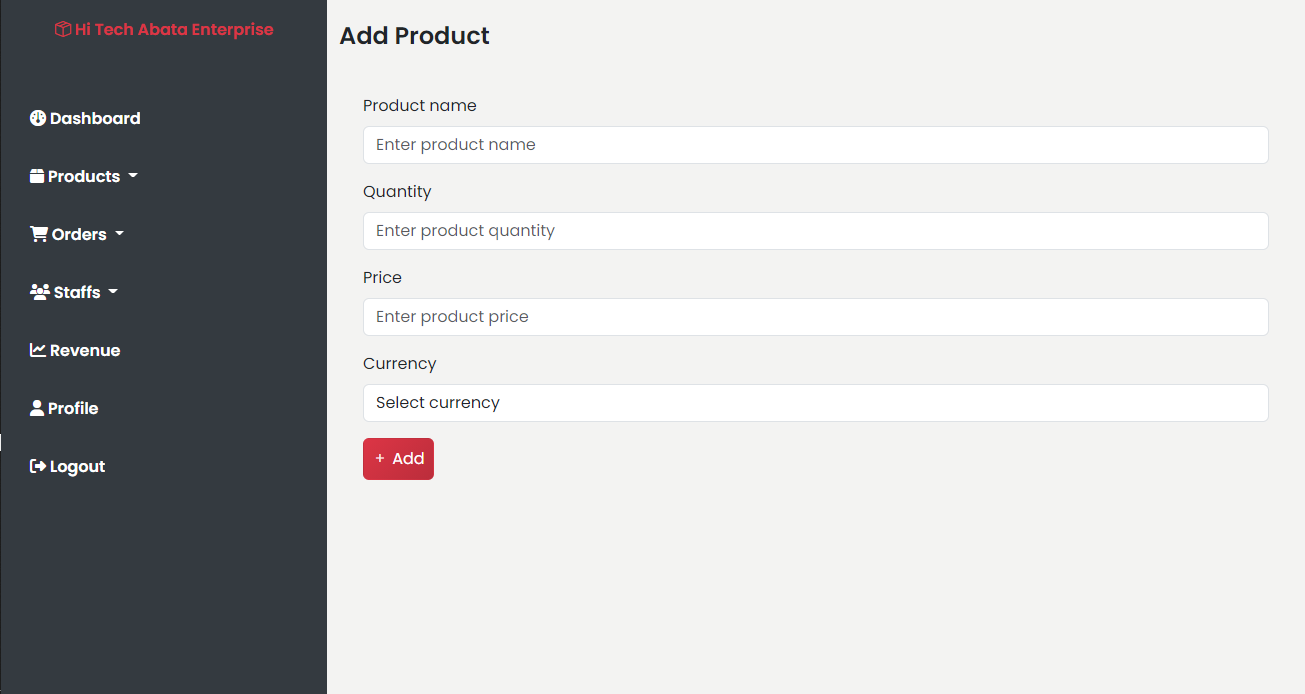Select the product price input field
This screenshot has height=694, width=1305.
coord(815,317)
